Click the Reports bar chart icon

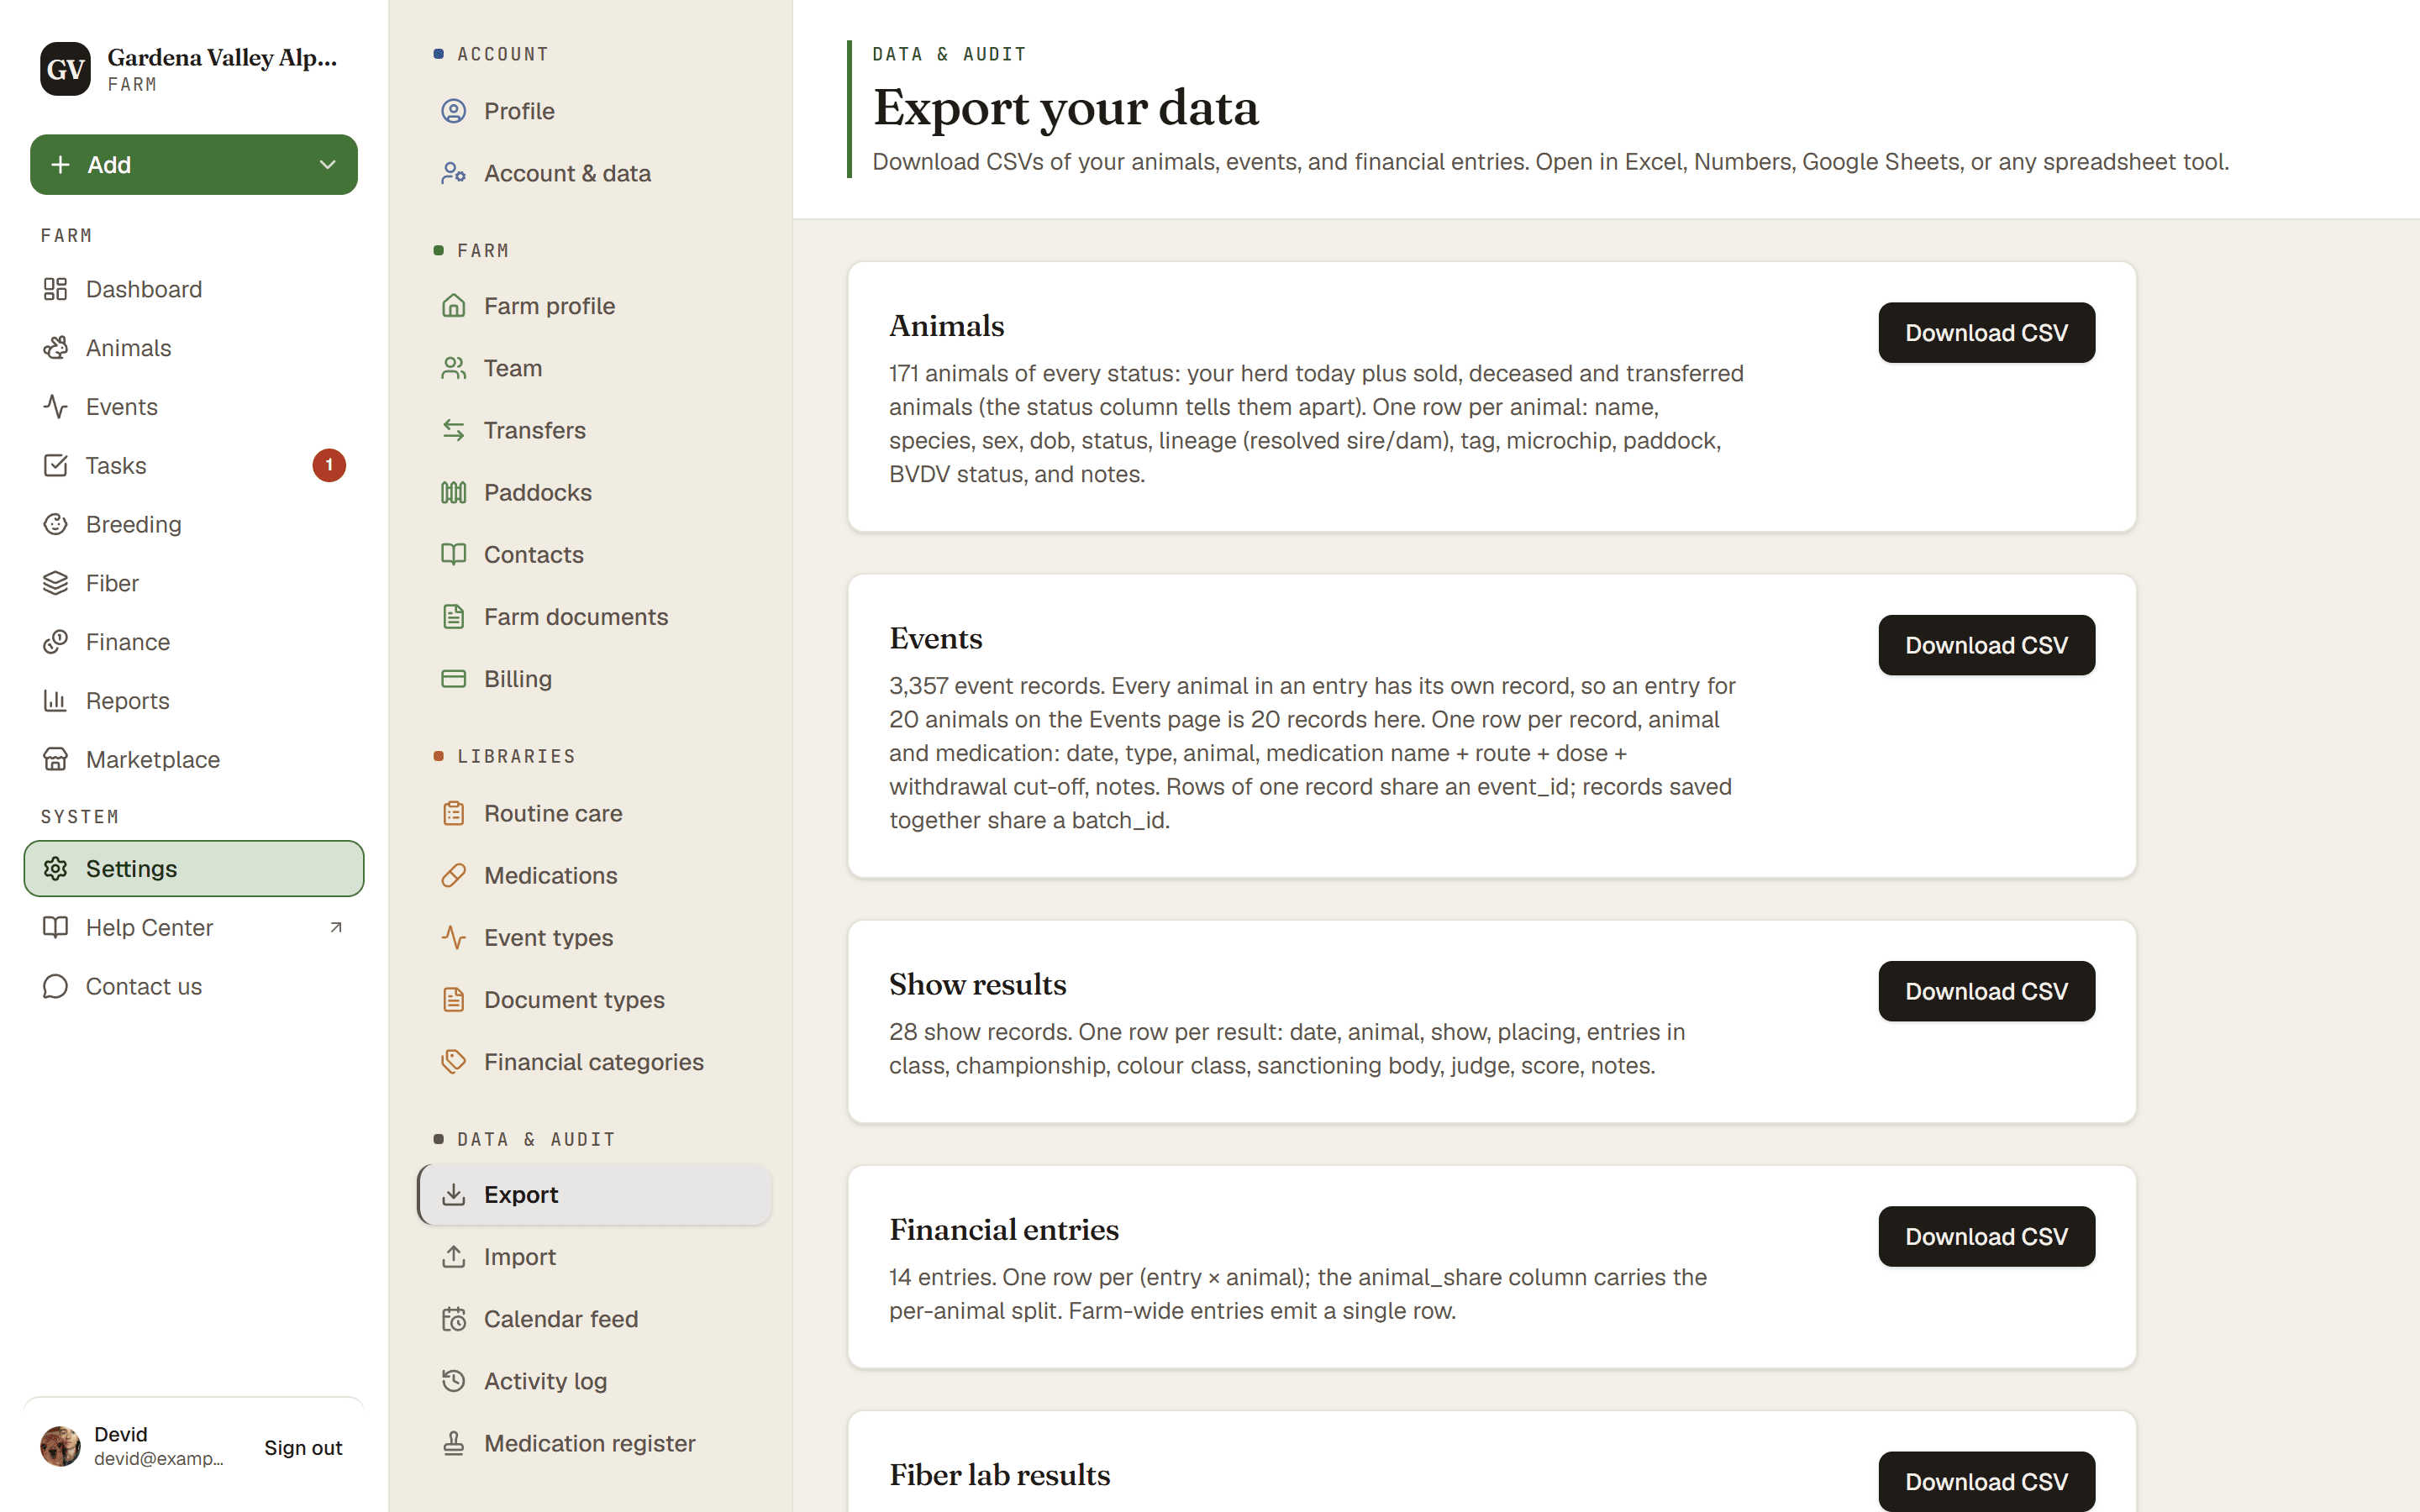coord(55,701)
